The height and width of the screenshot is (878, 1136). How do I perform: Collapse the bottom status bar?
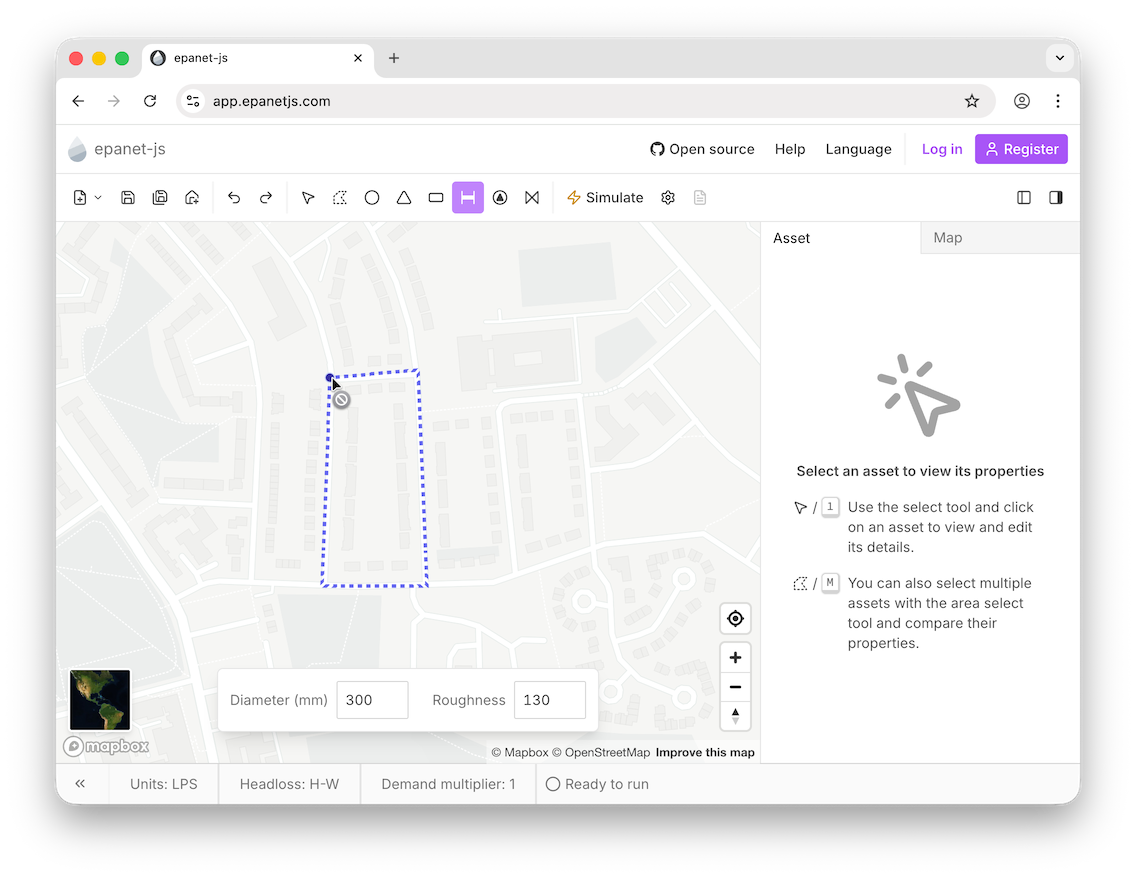tap(80, 783)
